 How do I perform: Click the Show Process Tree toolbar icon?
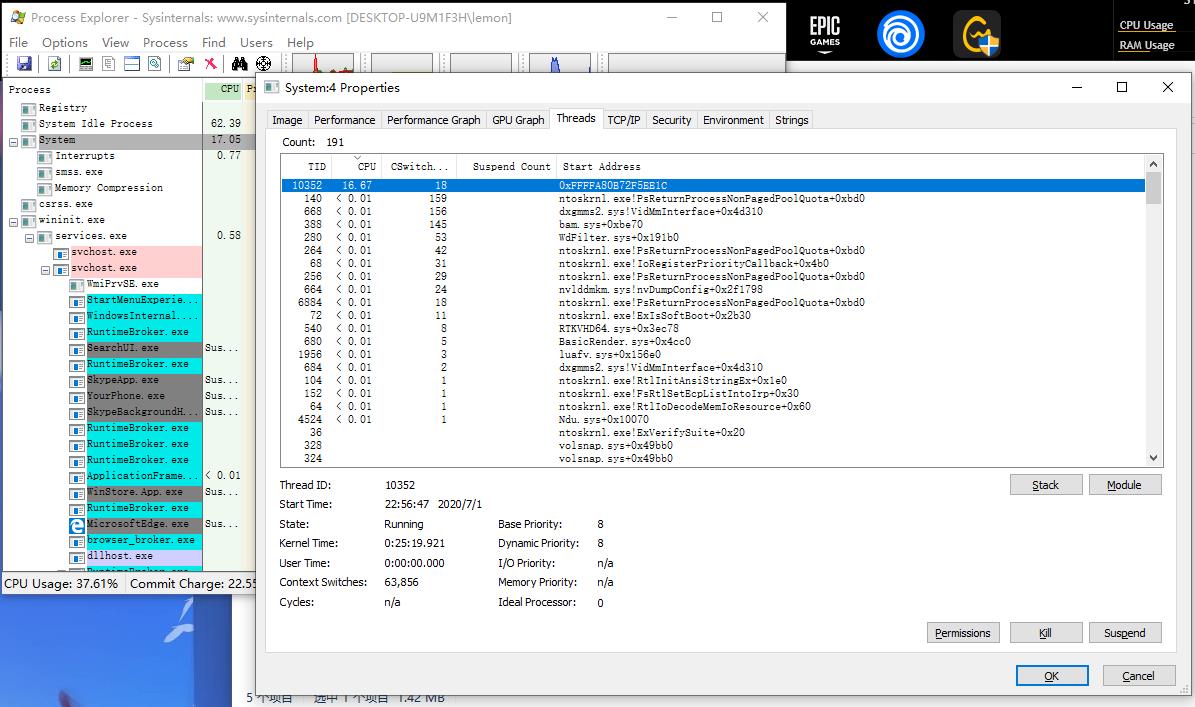109,64
